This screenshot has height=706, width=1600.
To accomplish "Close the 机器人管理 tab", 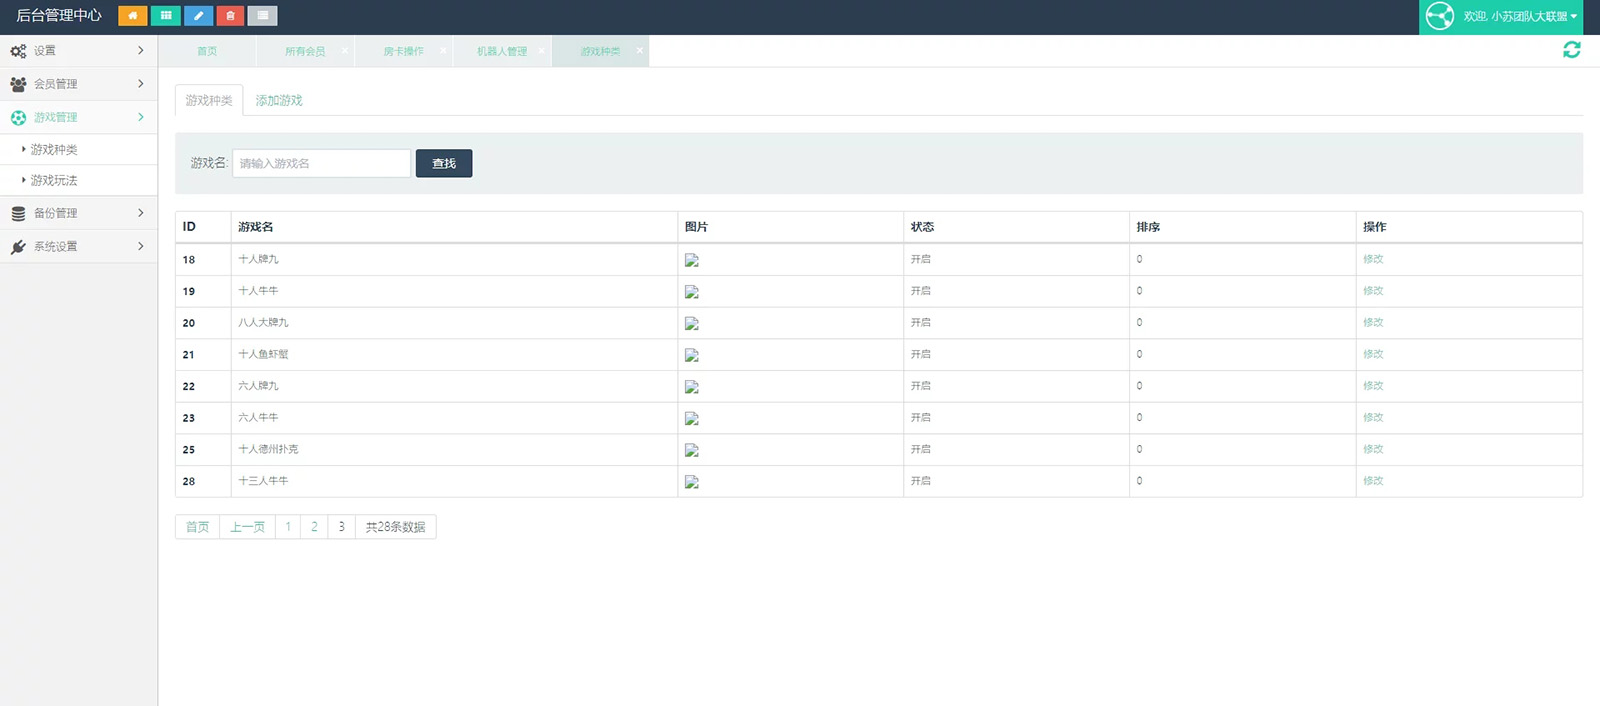I will tap(542, 51).
